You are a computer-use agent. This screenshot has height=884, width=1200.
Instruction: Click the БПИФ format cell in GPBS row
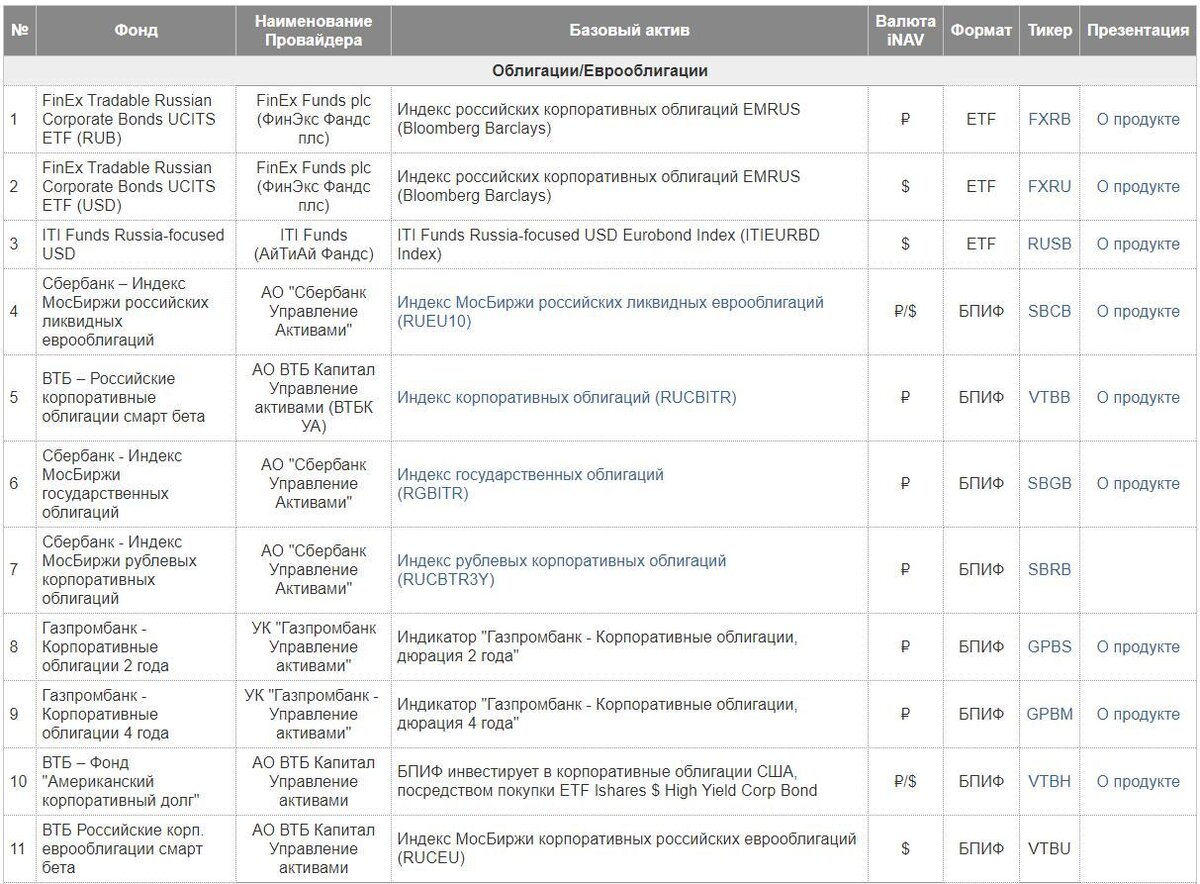pos(981,646)
